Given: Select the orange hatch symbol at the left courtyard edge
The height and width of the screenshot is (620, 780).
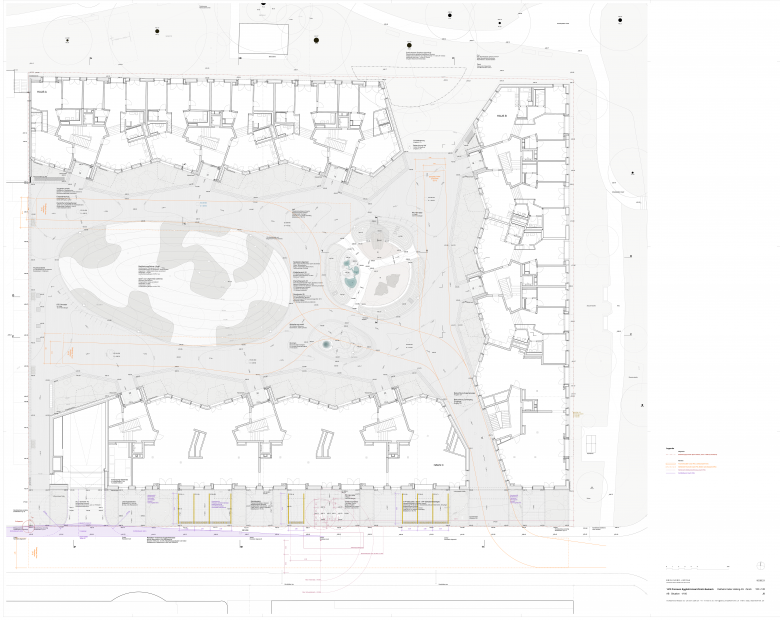Looking at the screenshot, I should coord(68,352).
